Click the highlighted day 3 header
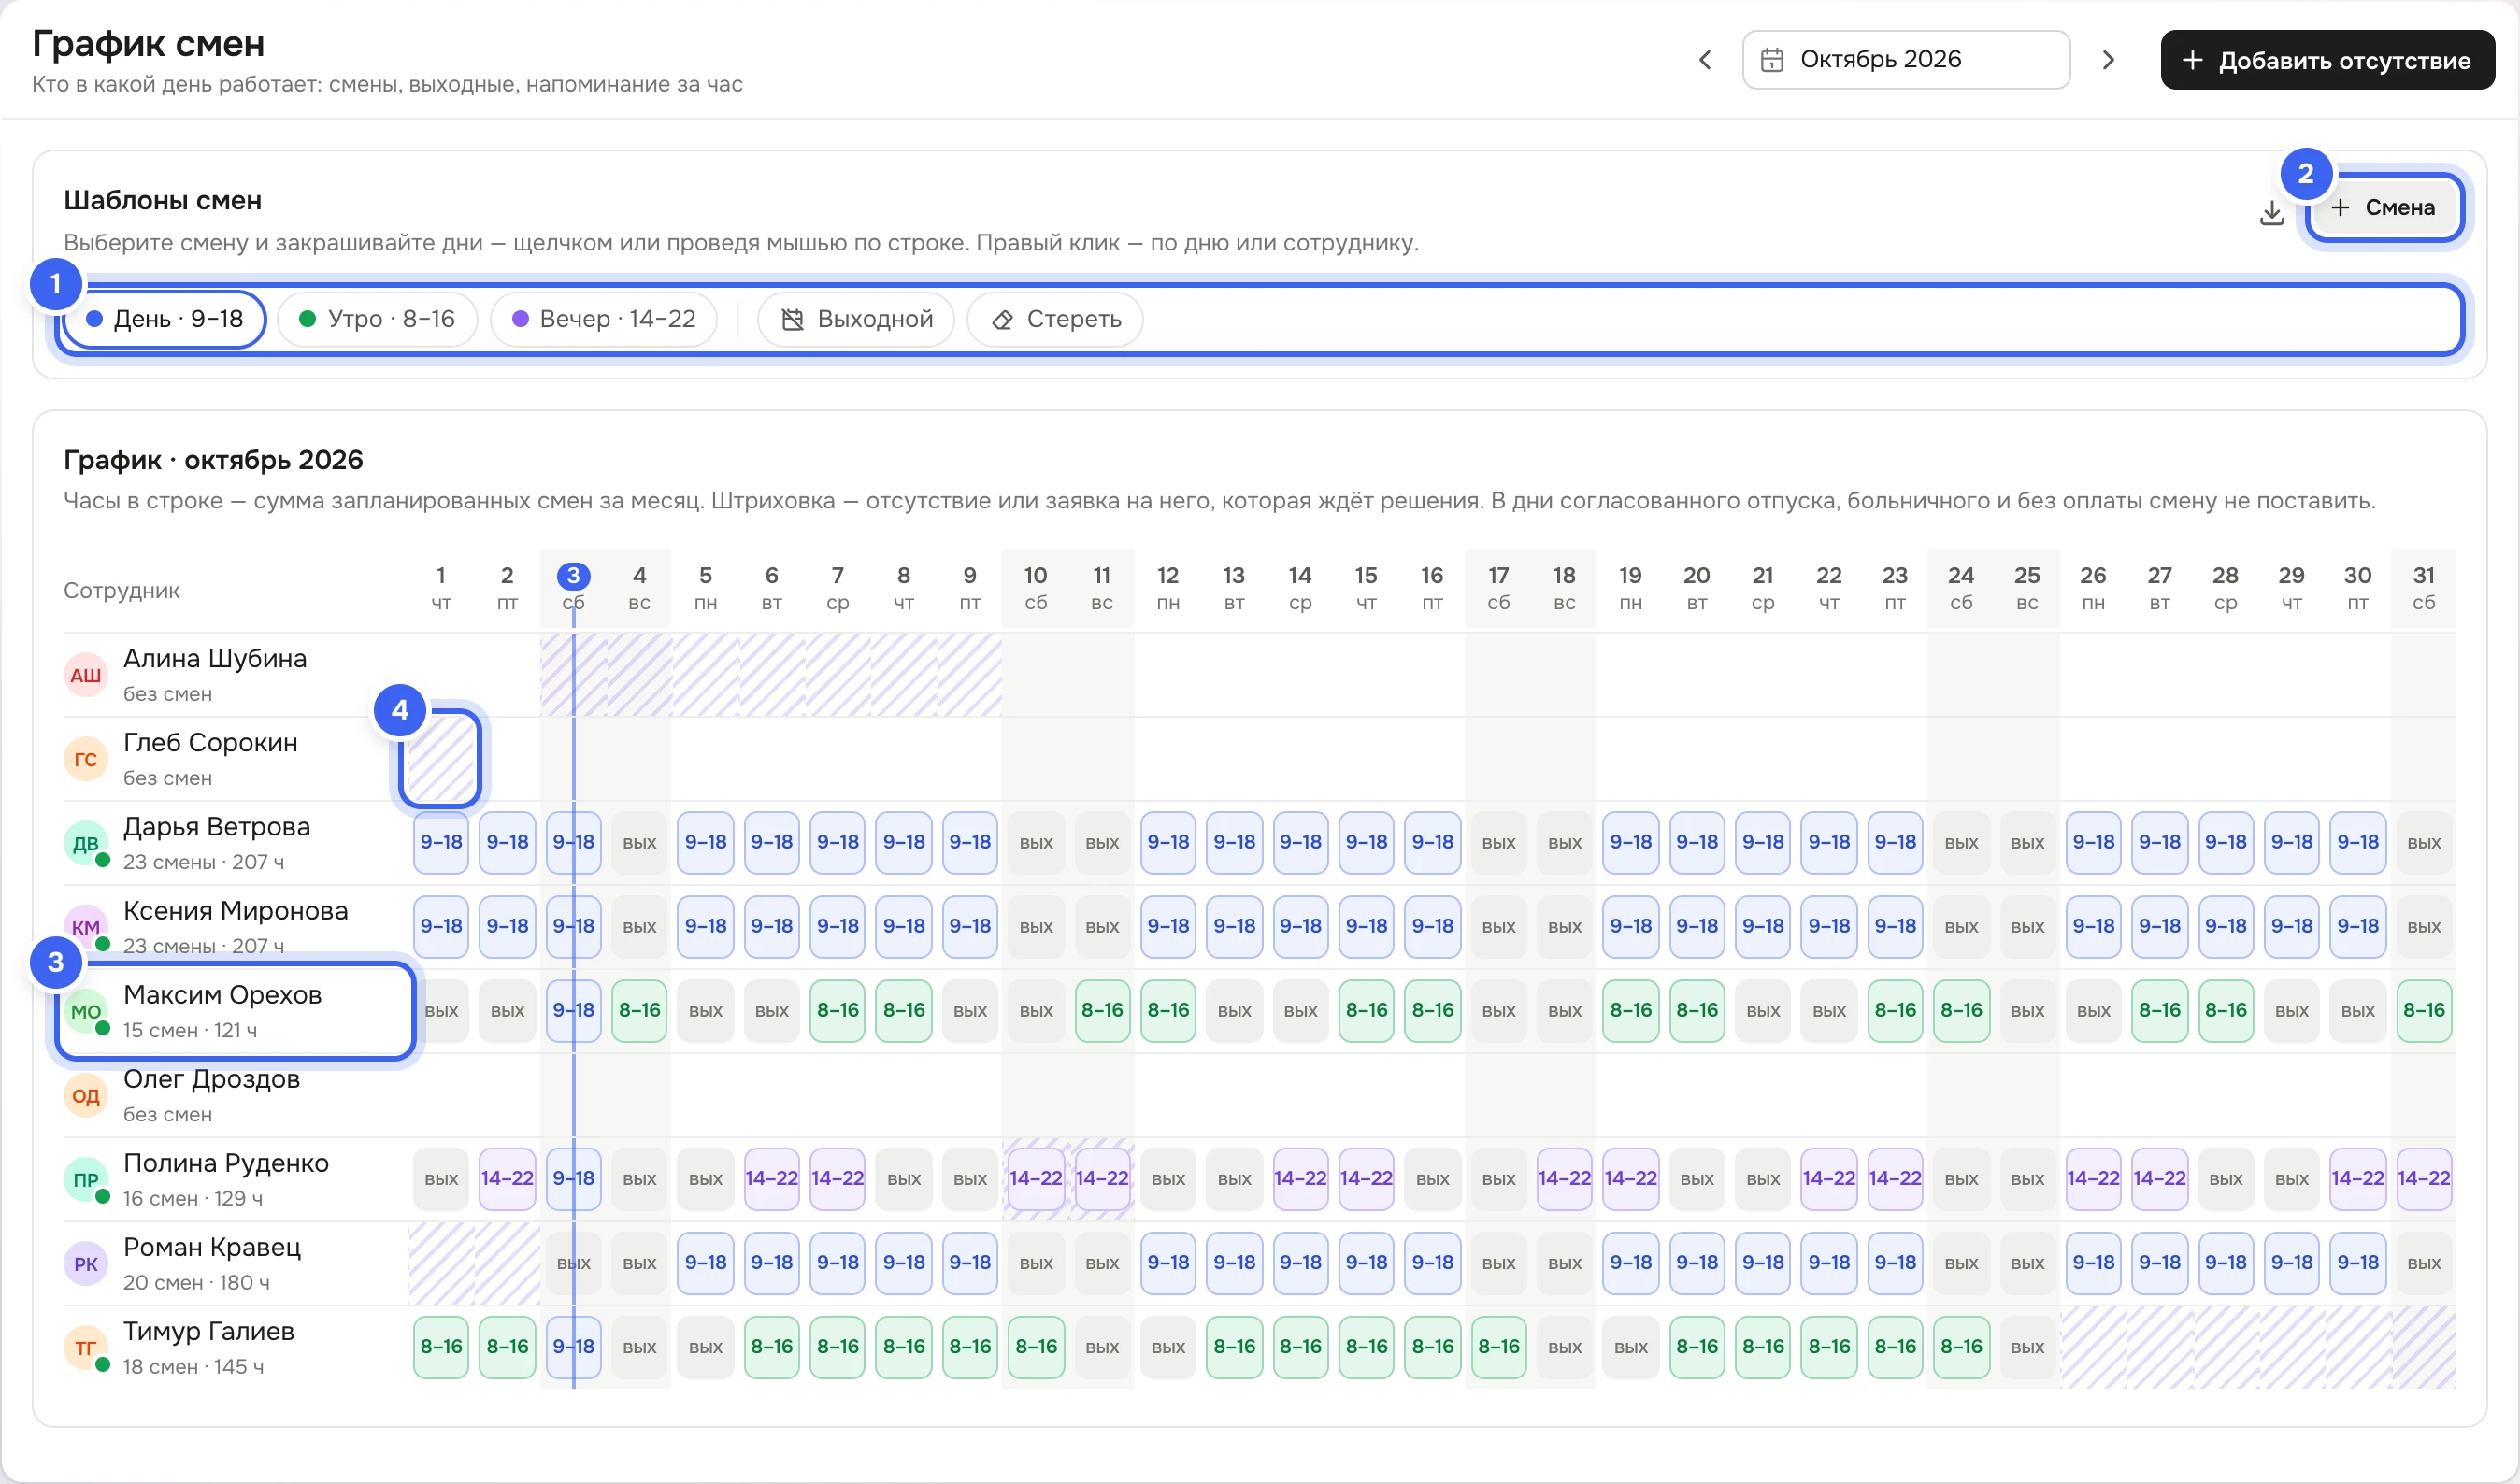This screenshot has height=1484, width=2520. 573,588
